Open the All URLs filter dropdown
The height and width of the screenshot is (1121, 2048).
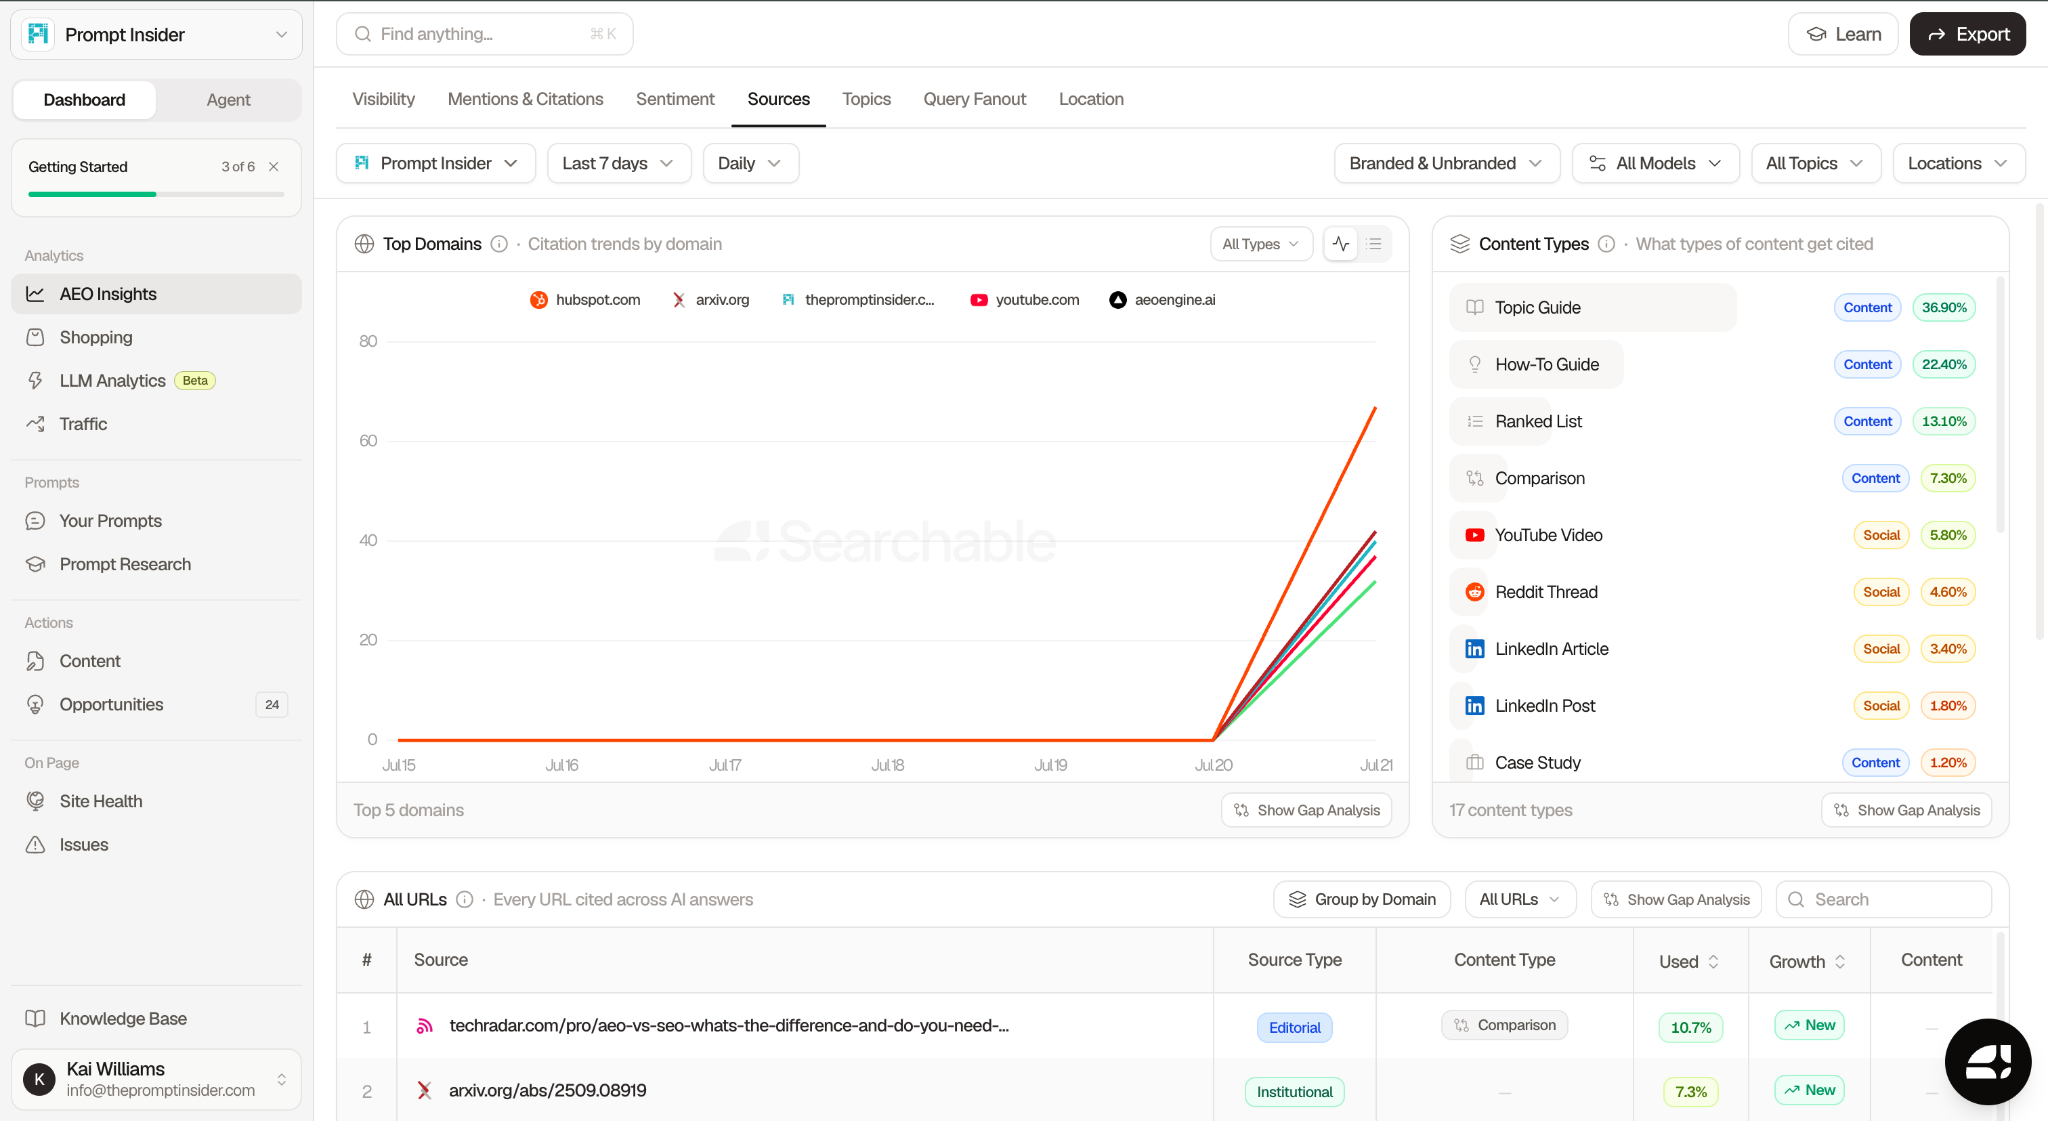[1520, 899]
